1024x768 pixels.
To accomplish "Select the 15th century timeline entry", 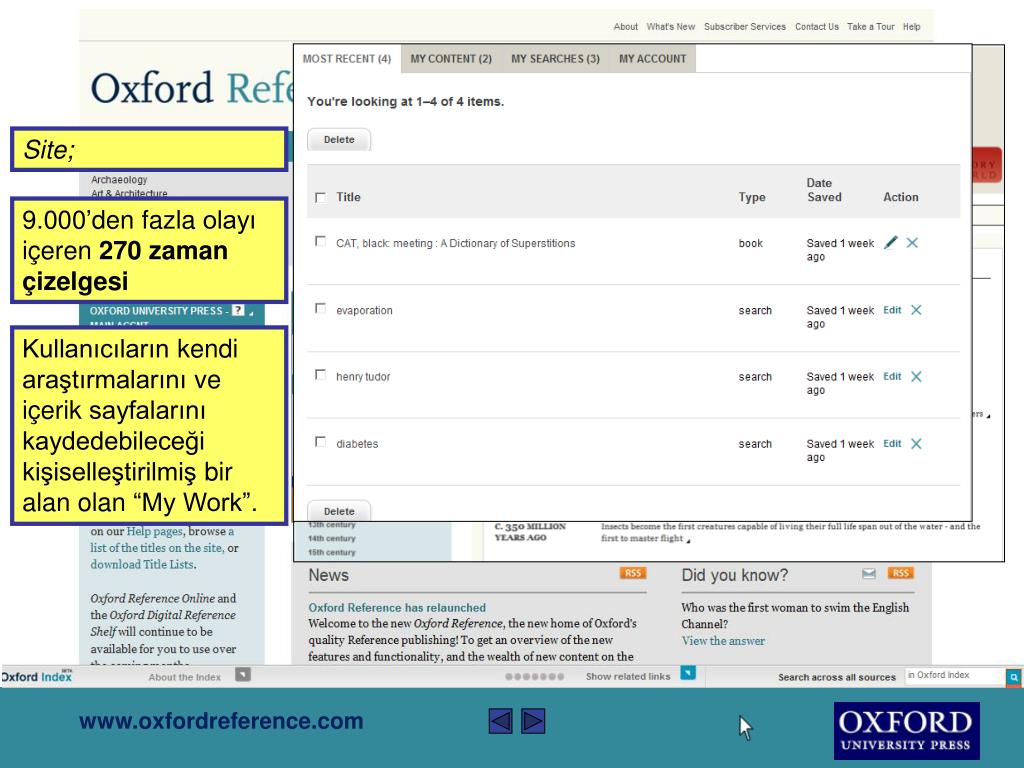I will [x=332, y=552].
